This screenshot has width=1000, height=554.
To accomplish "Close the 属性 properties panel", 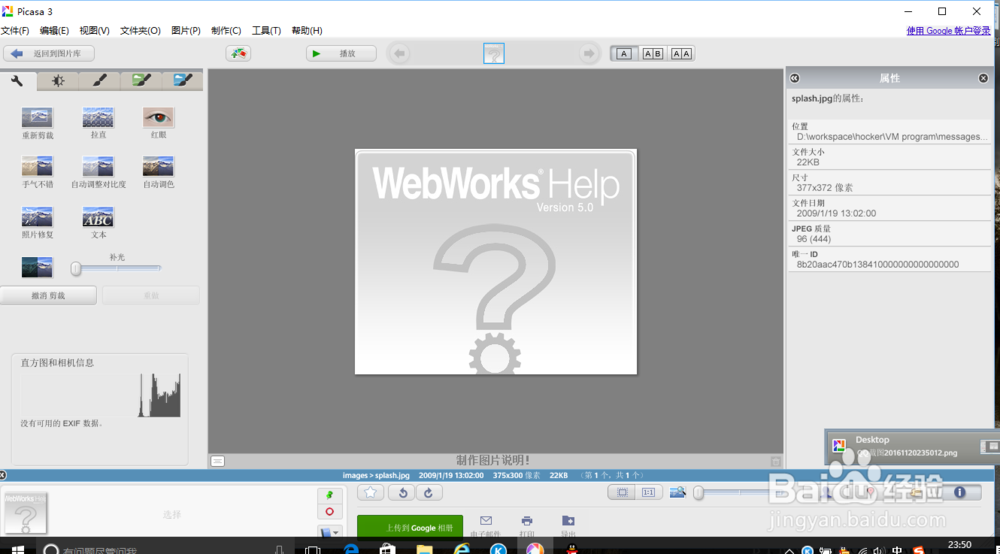I will click(983, 78).
